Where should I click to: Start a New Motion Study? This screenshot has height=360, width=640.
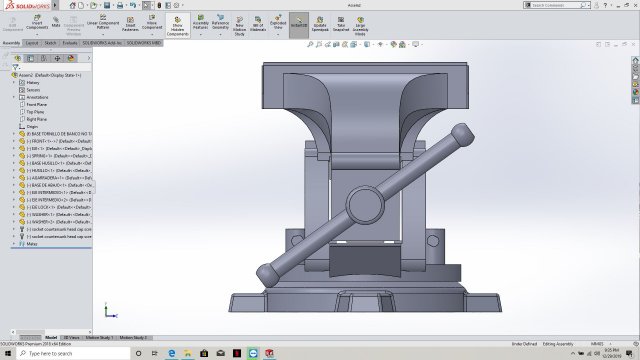[x=240, y=26]
